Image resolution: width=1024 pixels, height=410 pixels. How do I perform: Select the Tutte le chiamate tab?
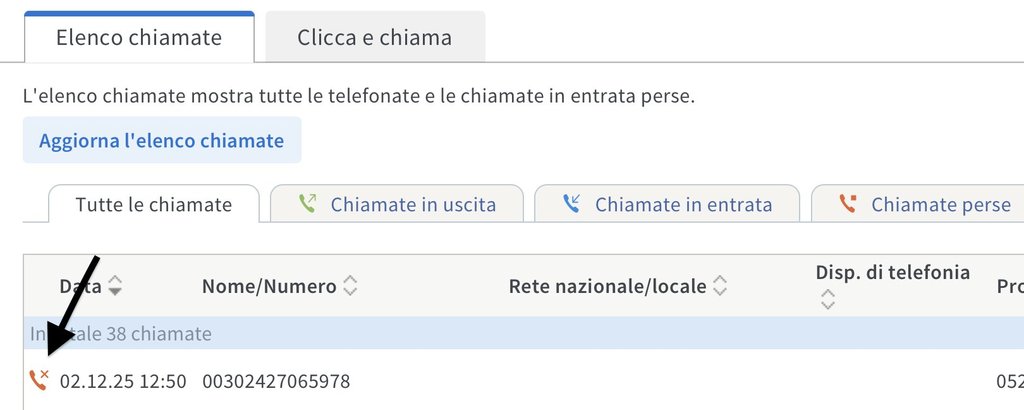click(154, 204)
